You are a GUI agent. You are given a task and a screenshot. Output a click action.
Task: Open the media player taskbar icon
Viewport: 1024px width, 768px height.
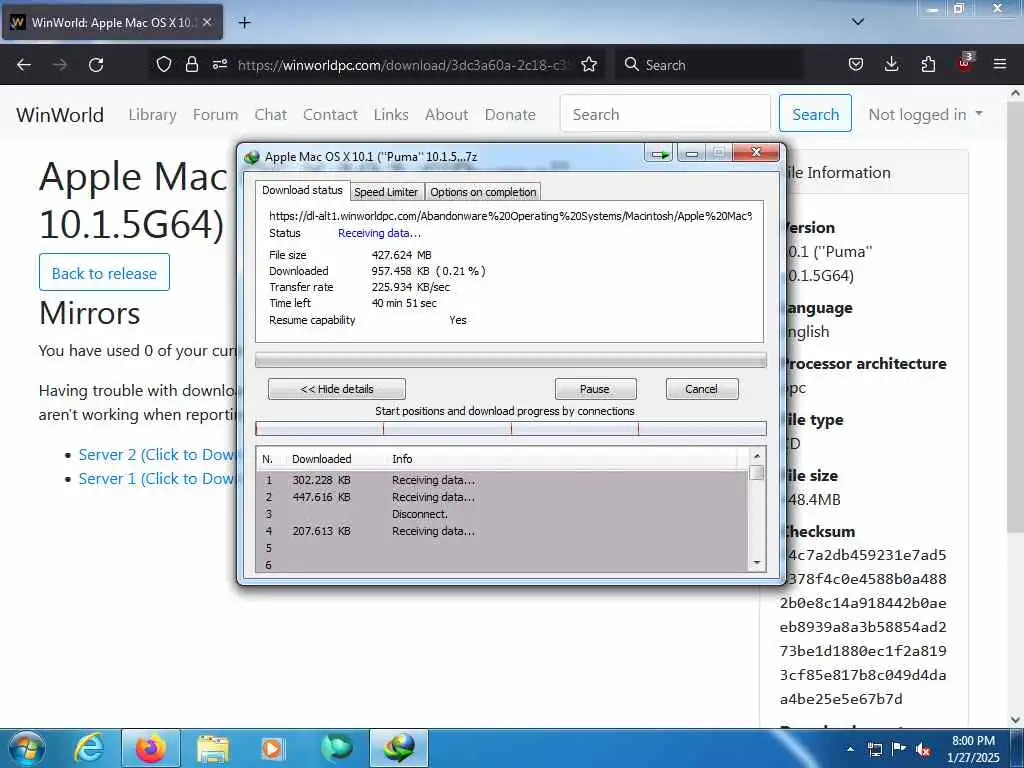[272, 748]
